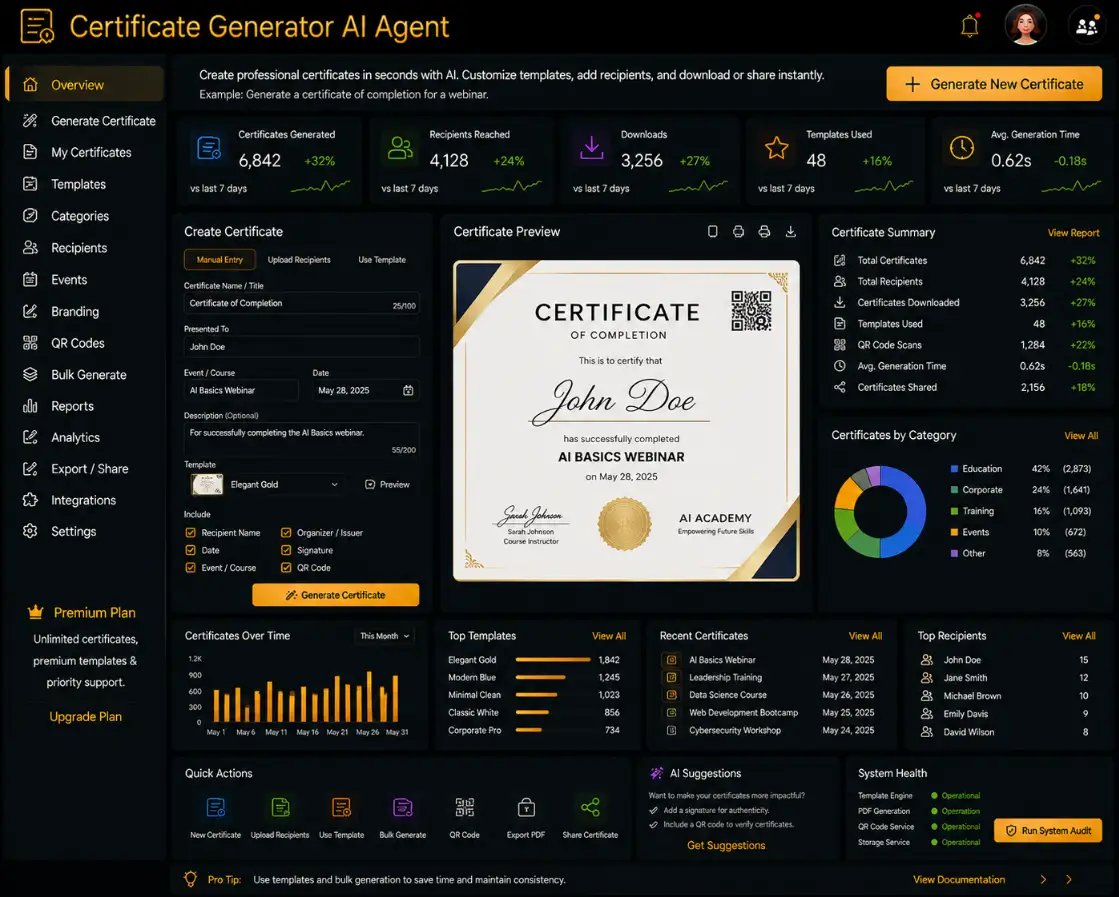Click the certificate preview image
This screenshot has width=1119, height=897.
626,420
